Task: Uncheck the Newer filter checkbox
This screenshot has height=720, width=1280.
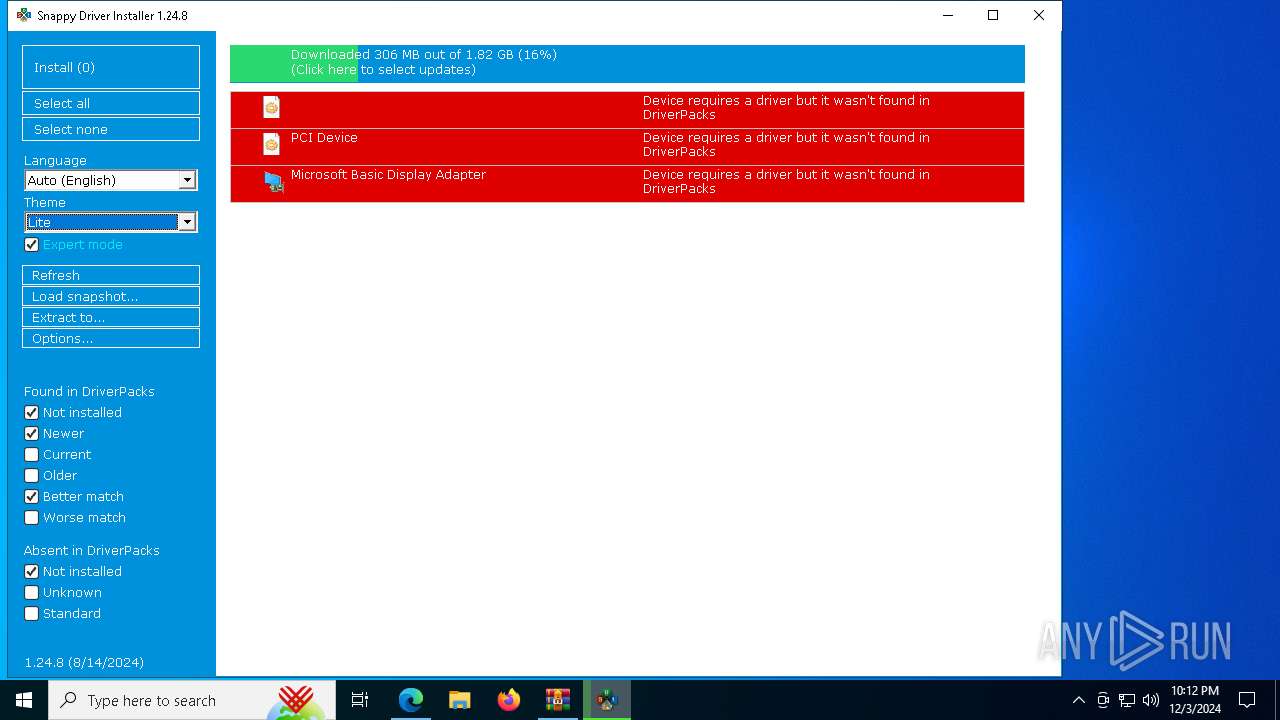Action: coord(31,434)
